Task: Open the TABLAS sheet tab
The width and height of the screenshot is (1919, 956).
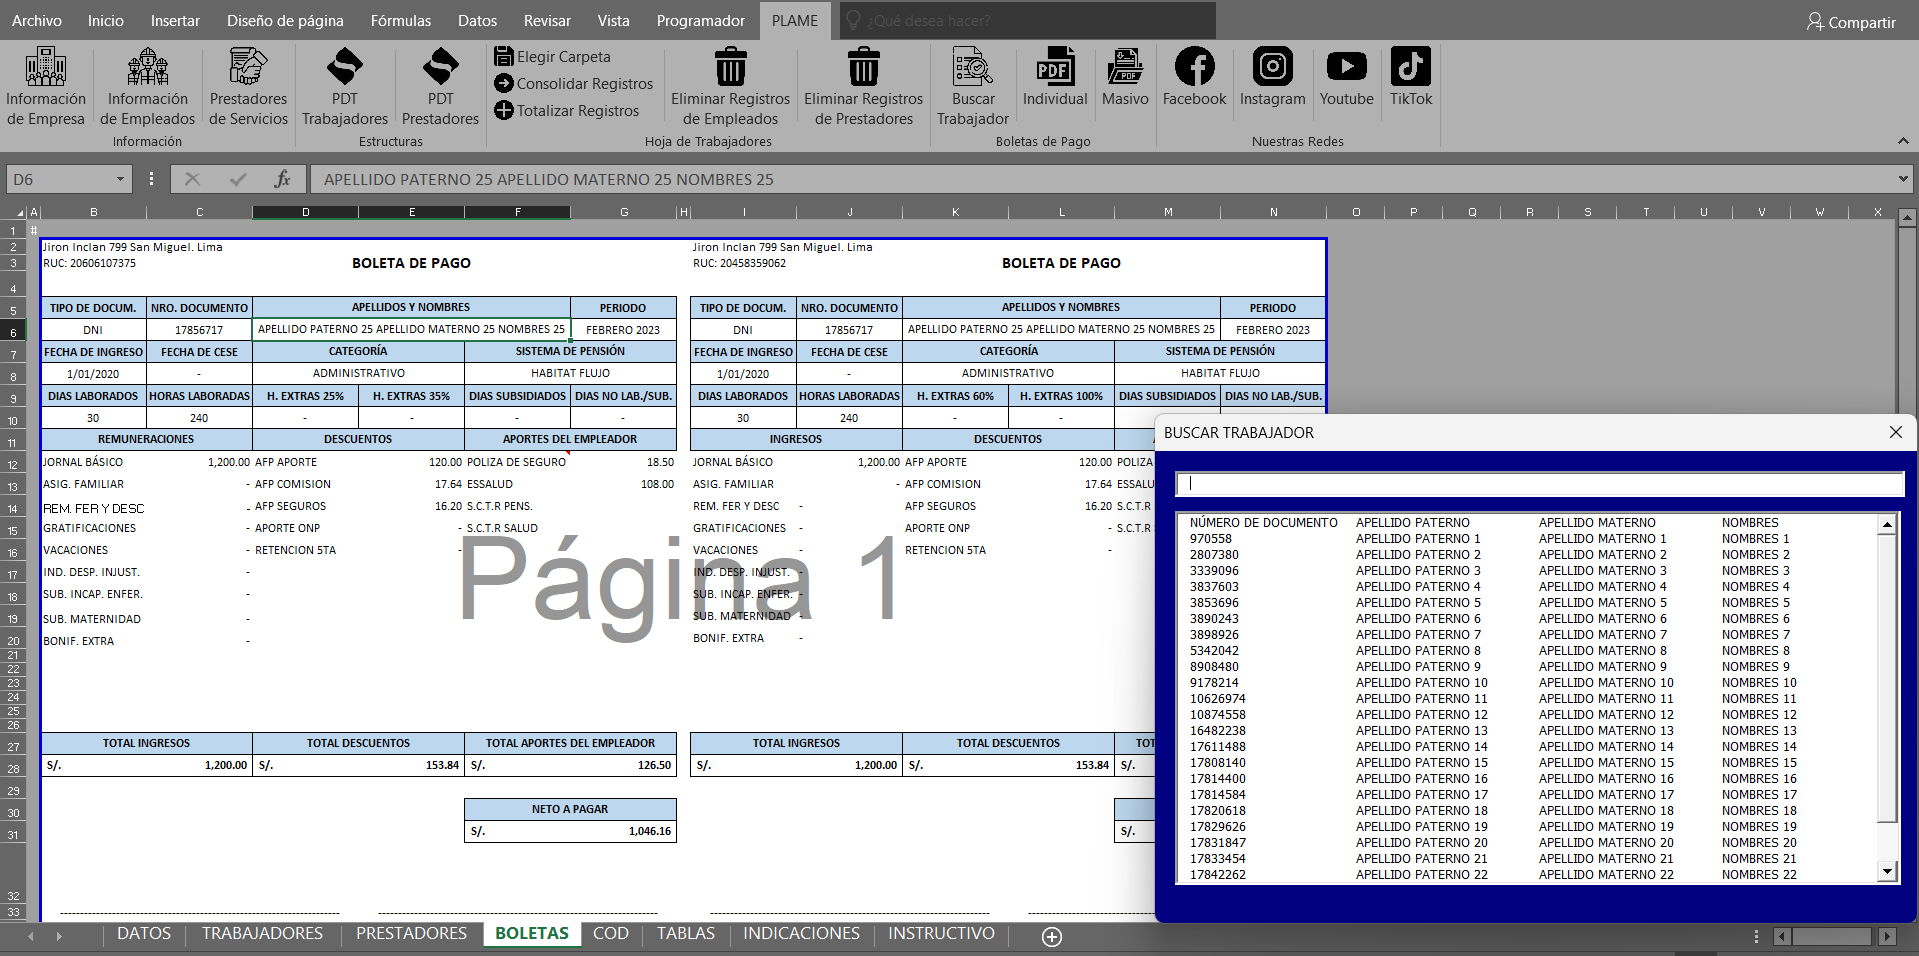Action: pos(686,933)
